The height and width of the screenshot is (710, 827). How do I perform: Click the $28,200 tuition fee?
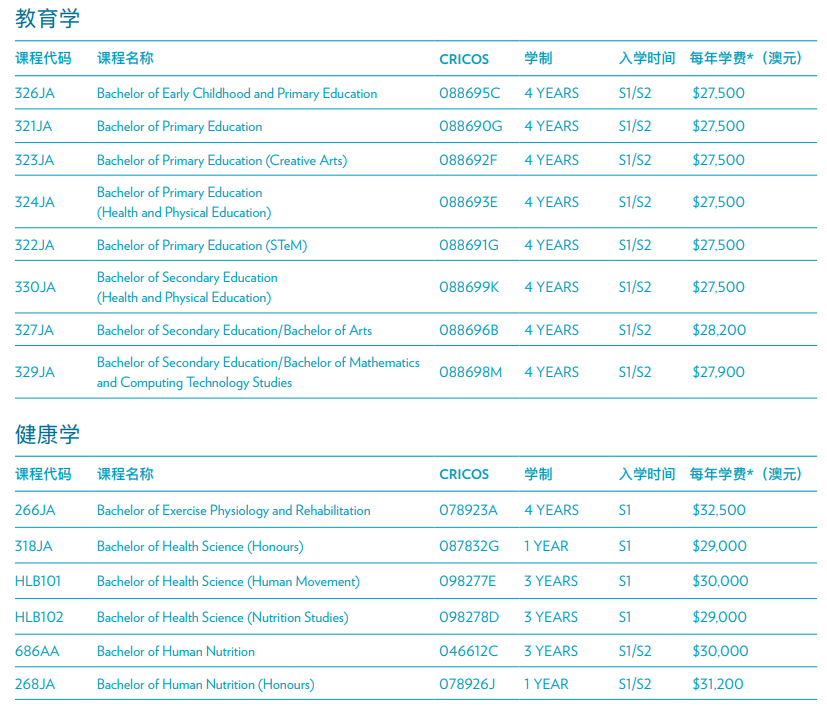tap(719, 331)
